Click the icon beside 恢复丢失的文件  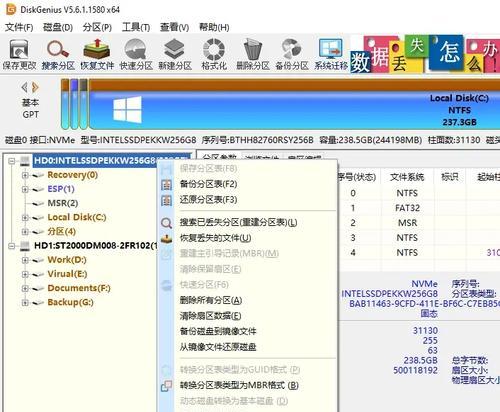[x=166, y=238]
